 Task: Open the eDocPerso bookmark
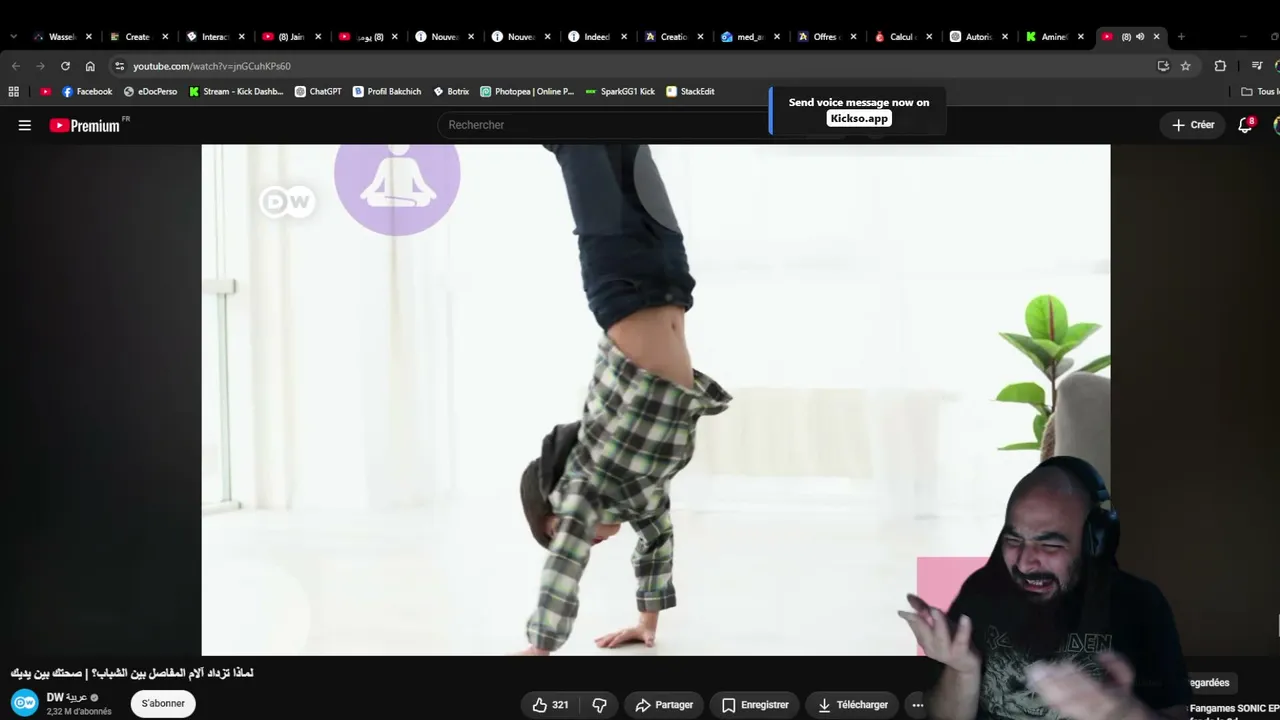[x=150, y=92]
